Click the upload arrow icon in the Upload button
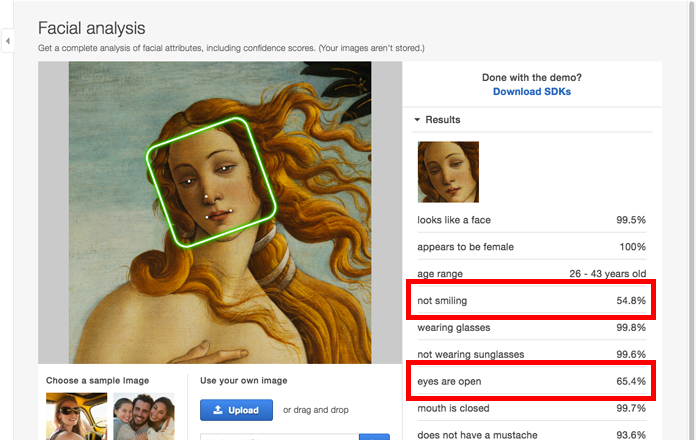 (x=218, y=410)
